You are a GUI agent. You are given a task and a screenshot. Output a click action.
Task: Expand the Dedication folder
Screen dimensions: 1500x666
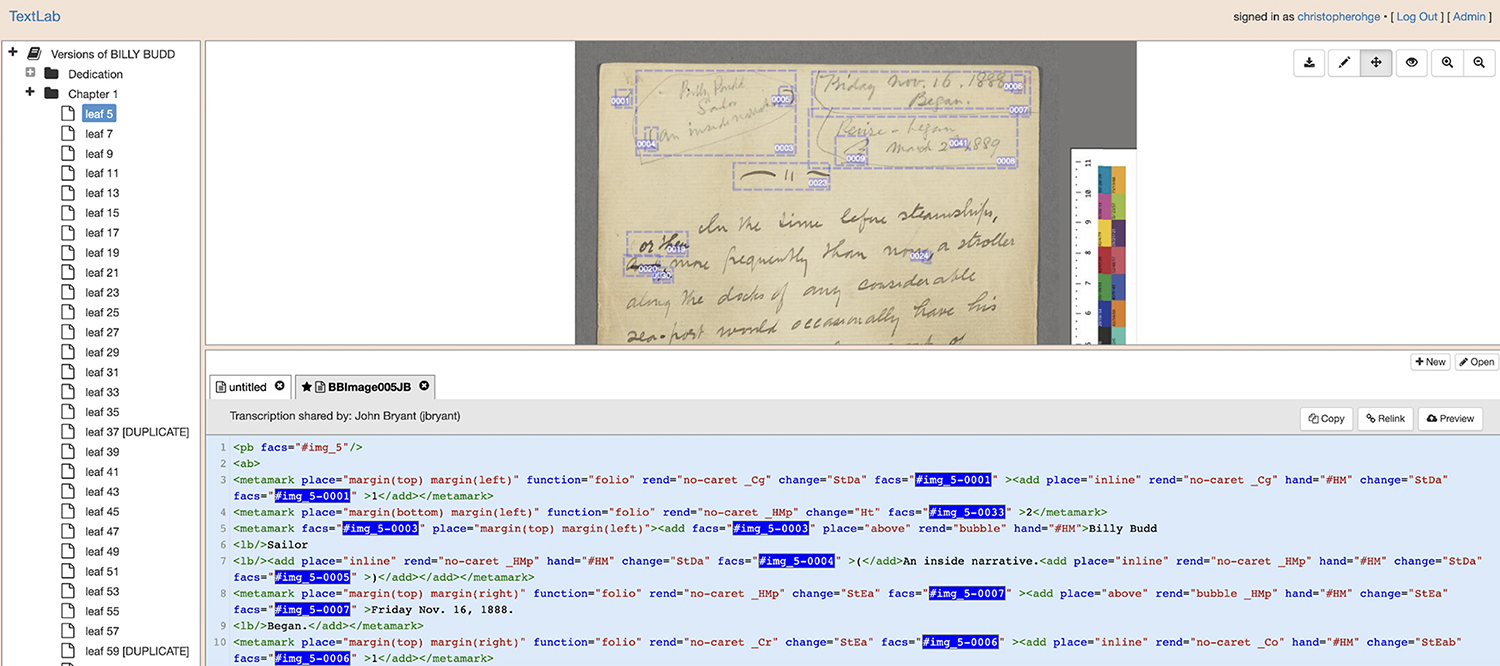click(x=30, y=73)
